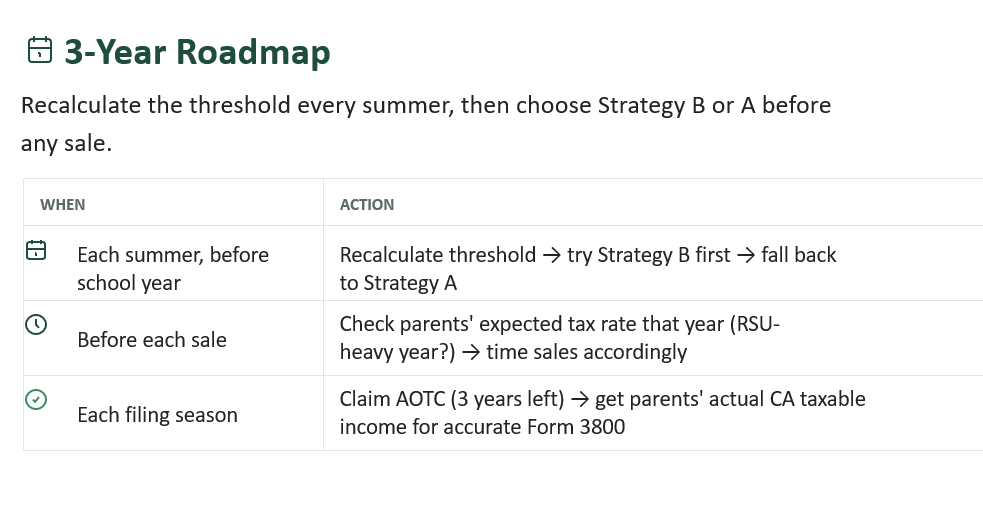983x508 pixels.
Task: Click the calendar icon beside 3-Year Roadmap heading
Action: 39,50
